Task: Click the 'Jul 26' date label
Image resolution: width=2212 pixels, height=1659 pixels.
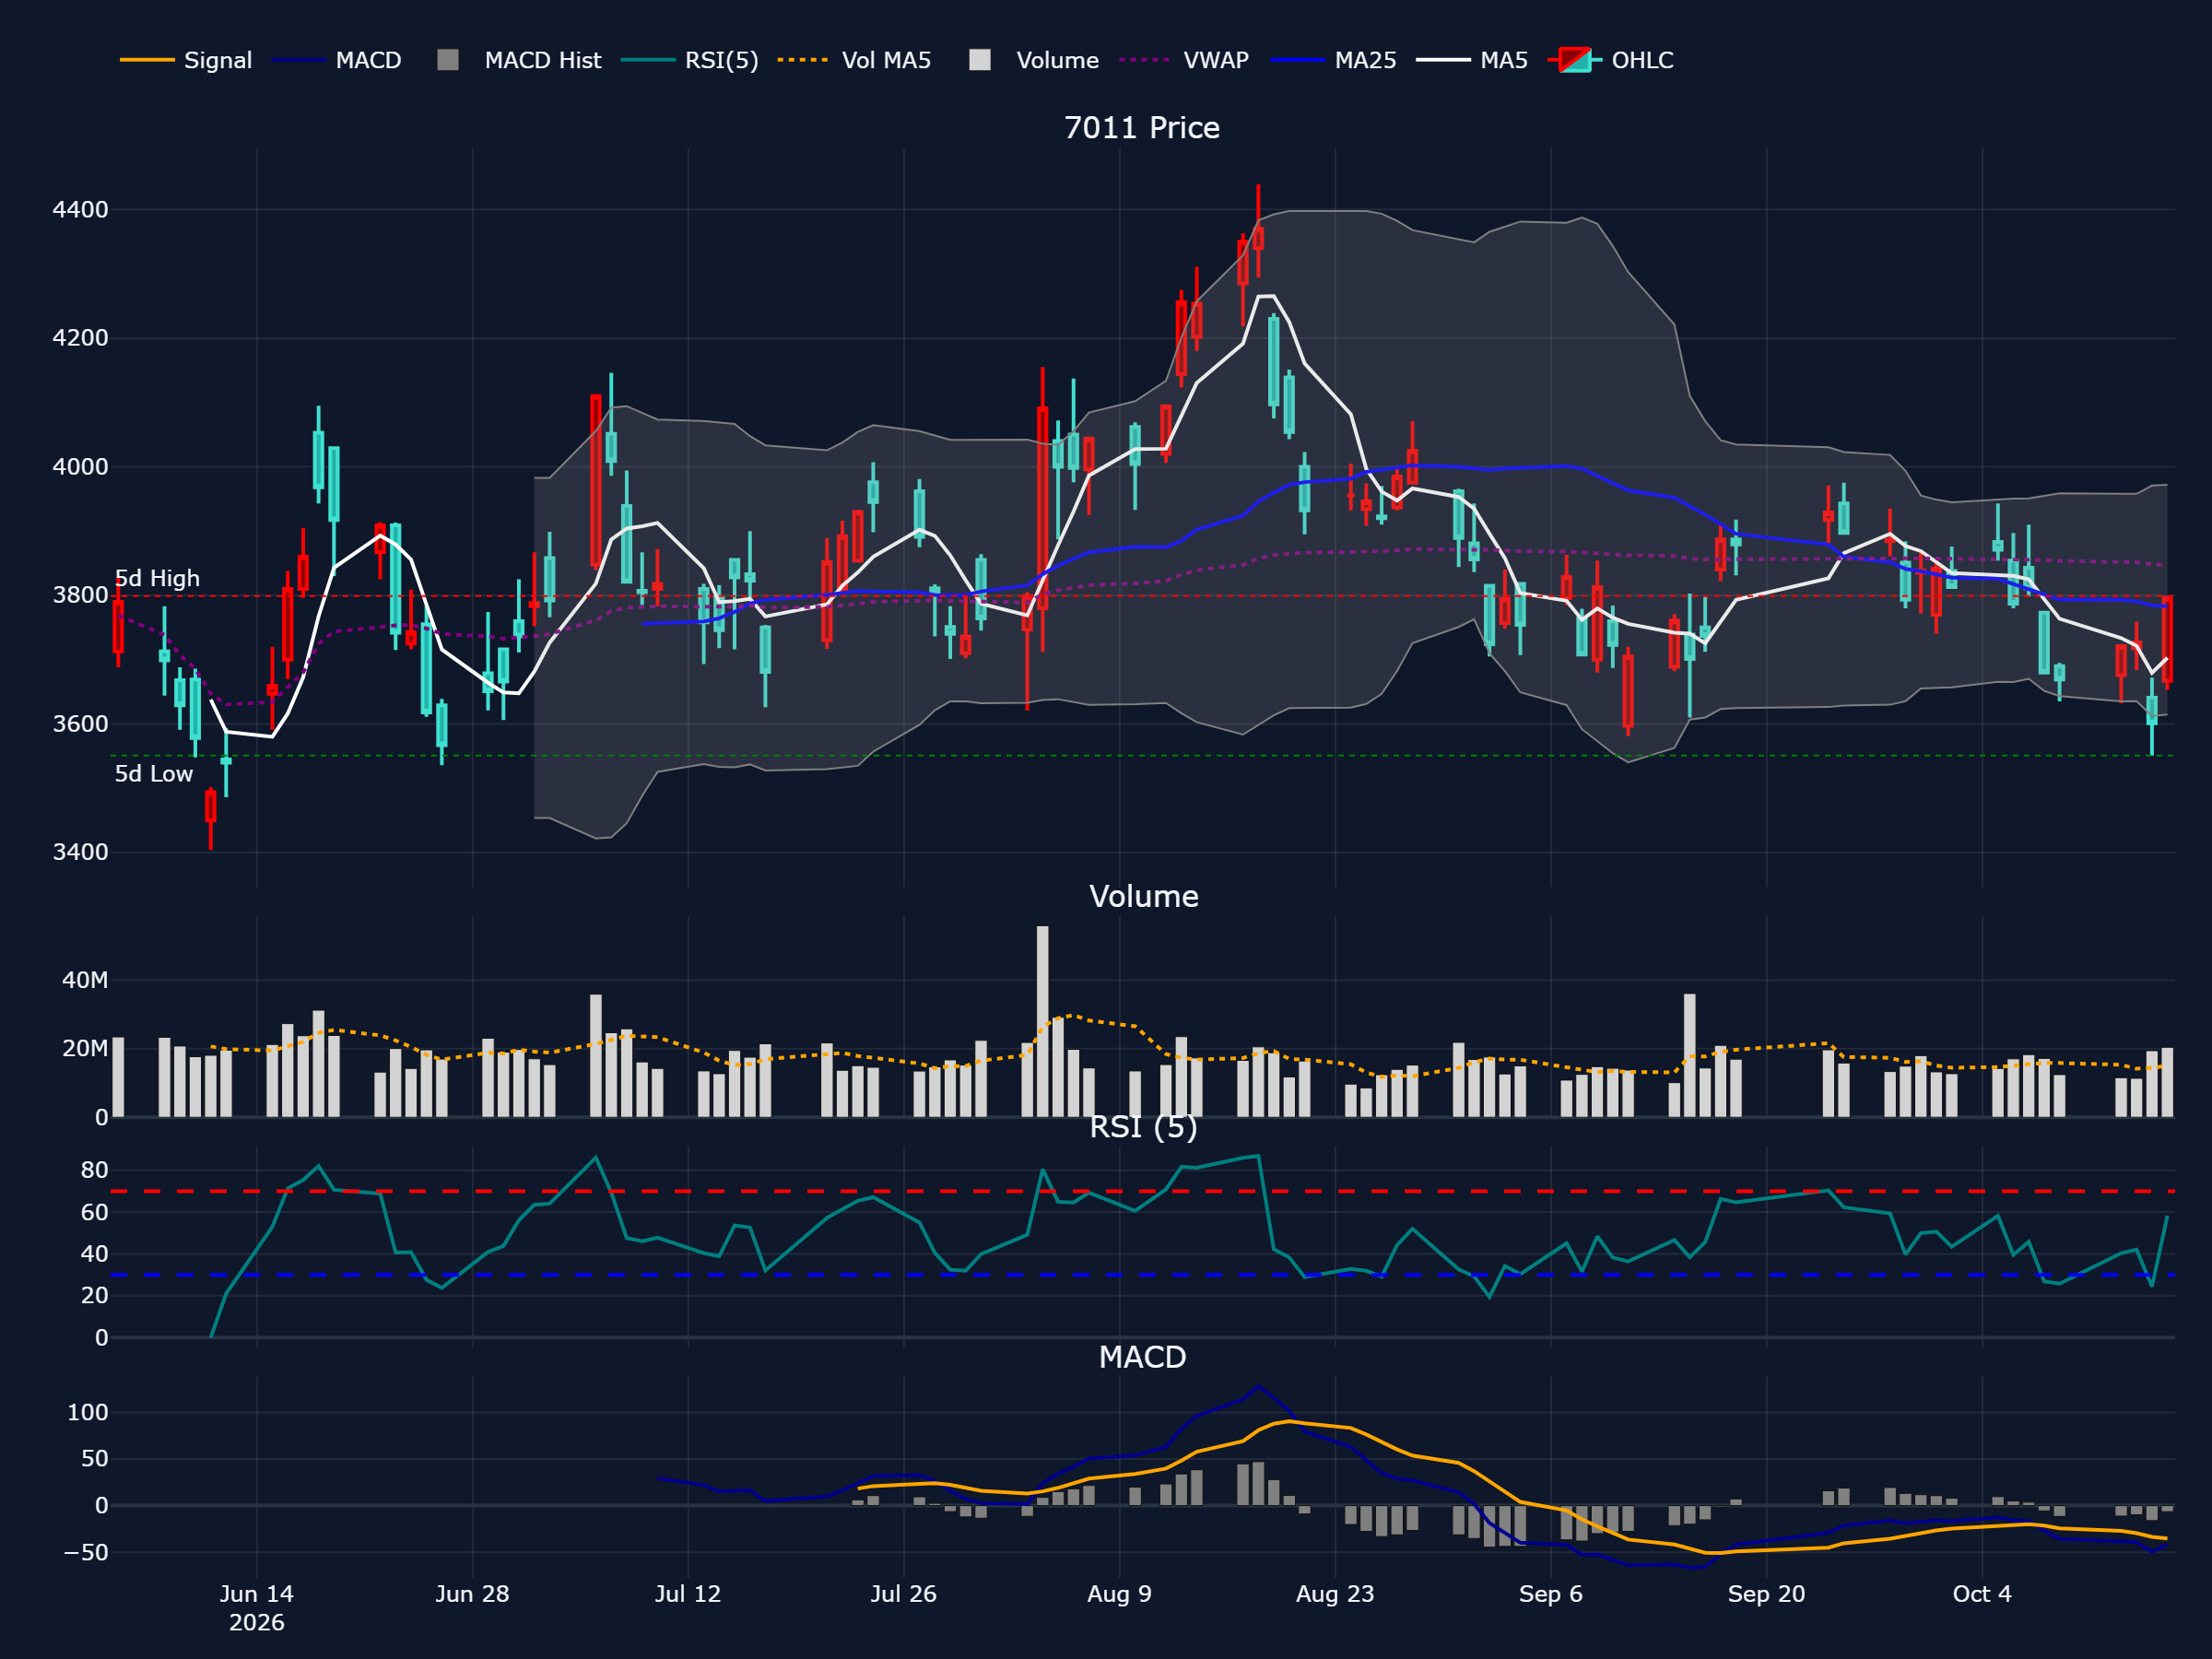Action: tap(903, 1594)
